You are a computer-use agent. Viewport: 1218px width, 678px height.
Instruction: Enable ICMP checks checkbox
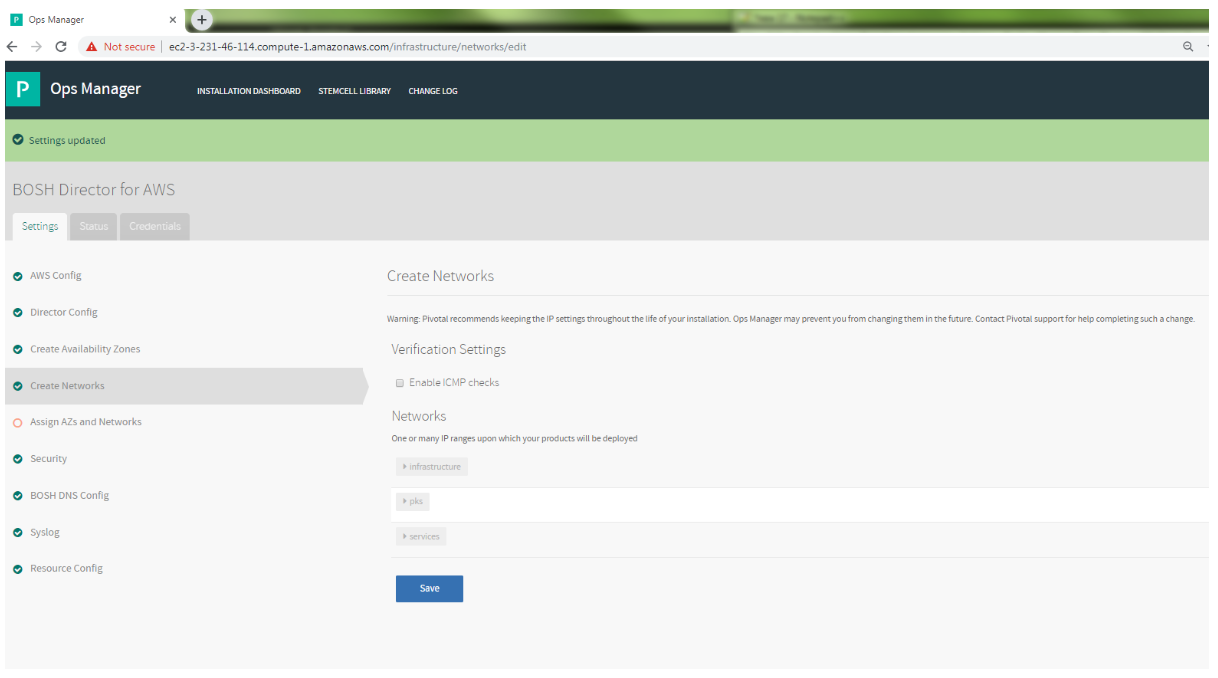[x=400, y=383]
